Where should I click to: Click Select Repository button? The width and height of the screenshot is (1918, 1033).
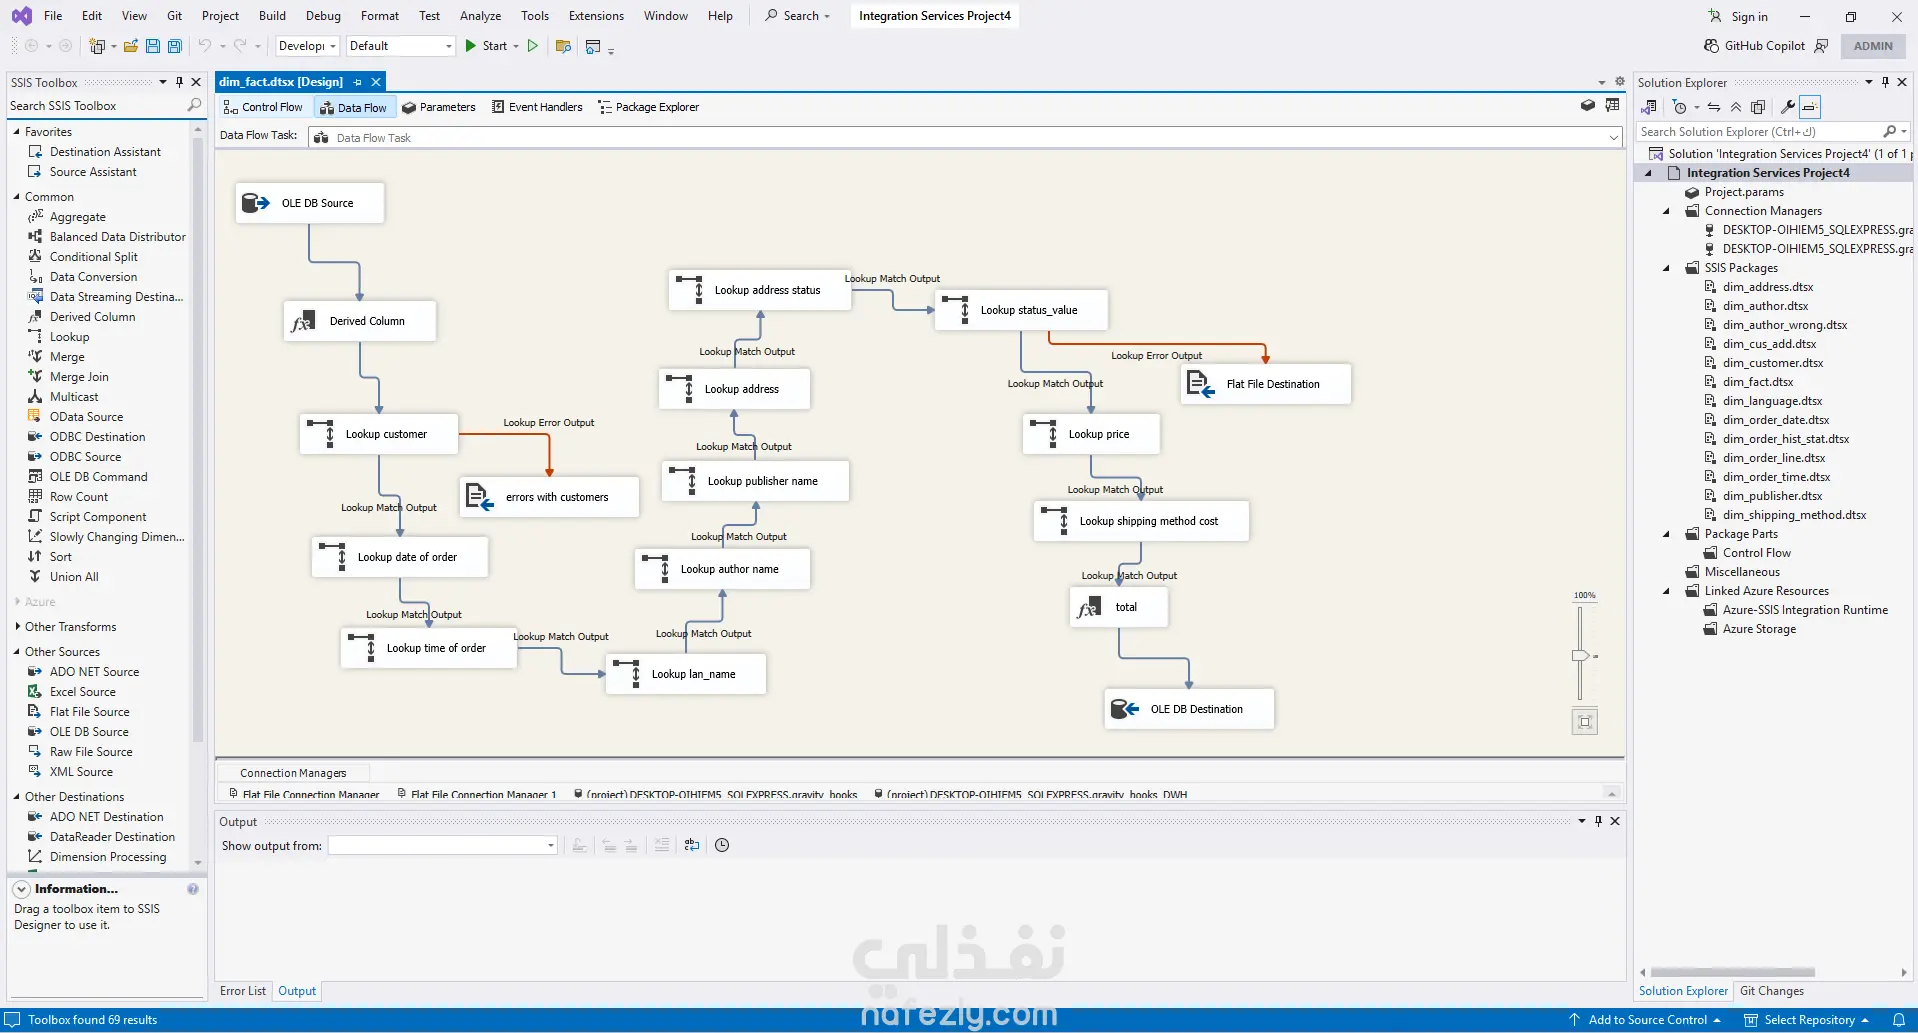pos(1808,1020)
